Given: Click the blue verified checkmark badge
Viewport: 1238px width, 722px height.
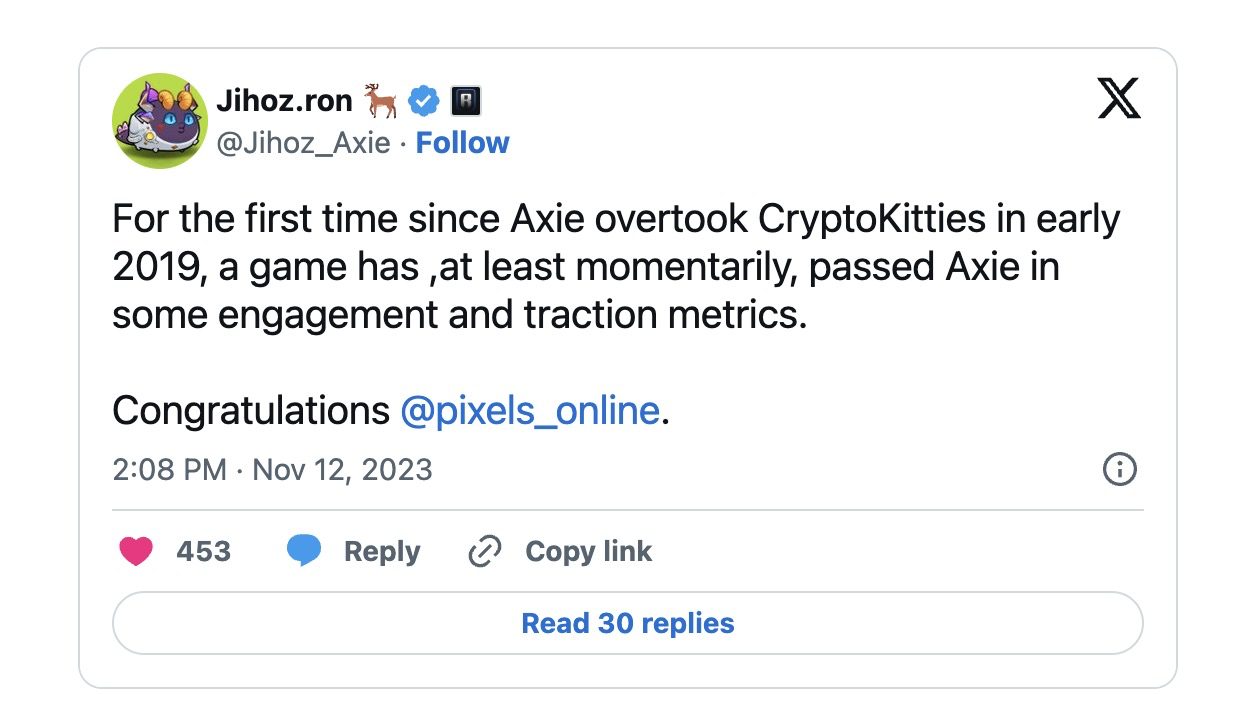Looking at the screenshot, I should pos(427,100).
